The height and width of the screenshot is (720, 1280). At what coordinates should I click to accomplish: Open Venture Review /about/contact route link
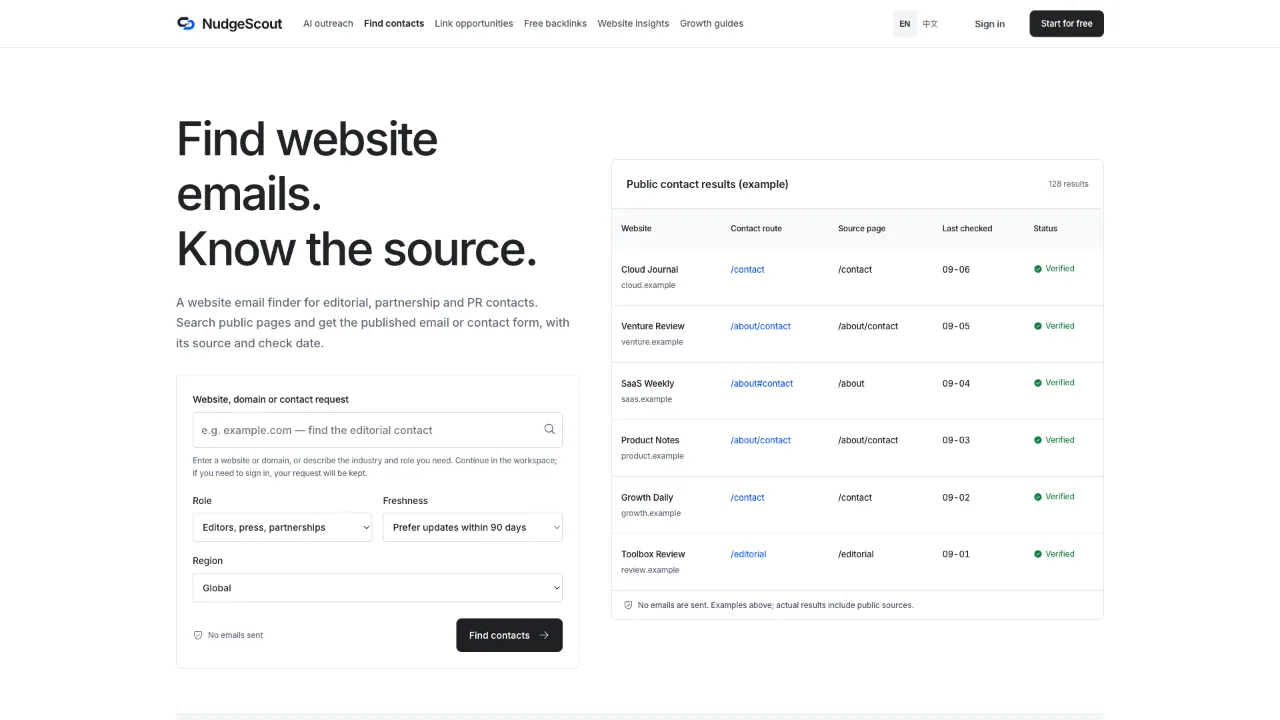pos(761,326)
